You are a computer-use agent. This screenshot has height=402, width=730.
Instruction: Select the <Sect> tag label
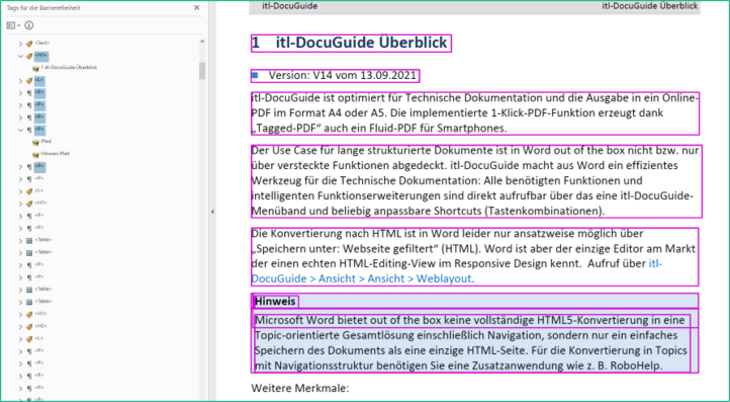42,43
